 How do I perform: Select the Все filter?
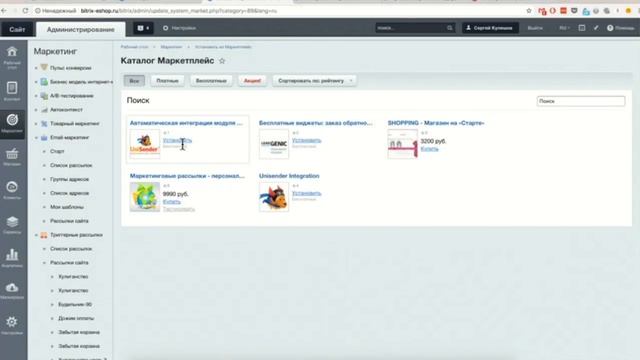click(134, 81)
